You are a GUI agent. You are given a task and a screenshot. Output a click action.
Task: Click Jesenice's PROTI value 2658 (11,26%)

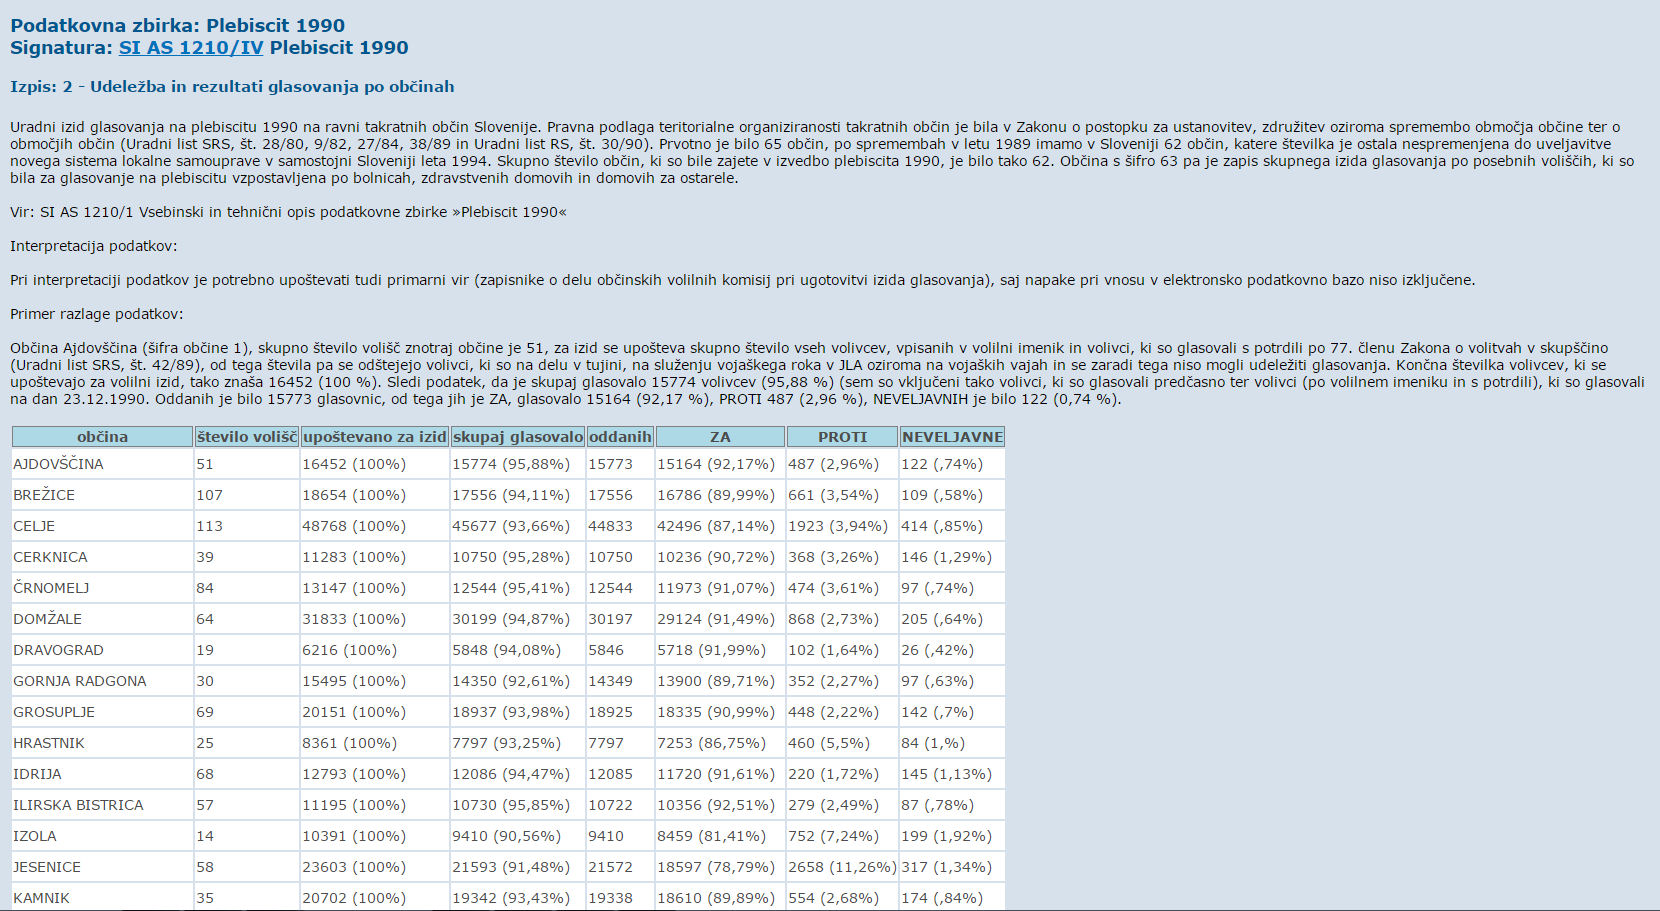842,867
